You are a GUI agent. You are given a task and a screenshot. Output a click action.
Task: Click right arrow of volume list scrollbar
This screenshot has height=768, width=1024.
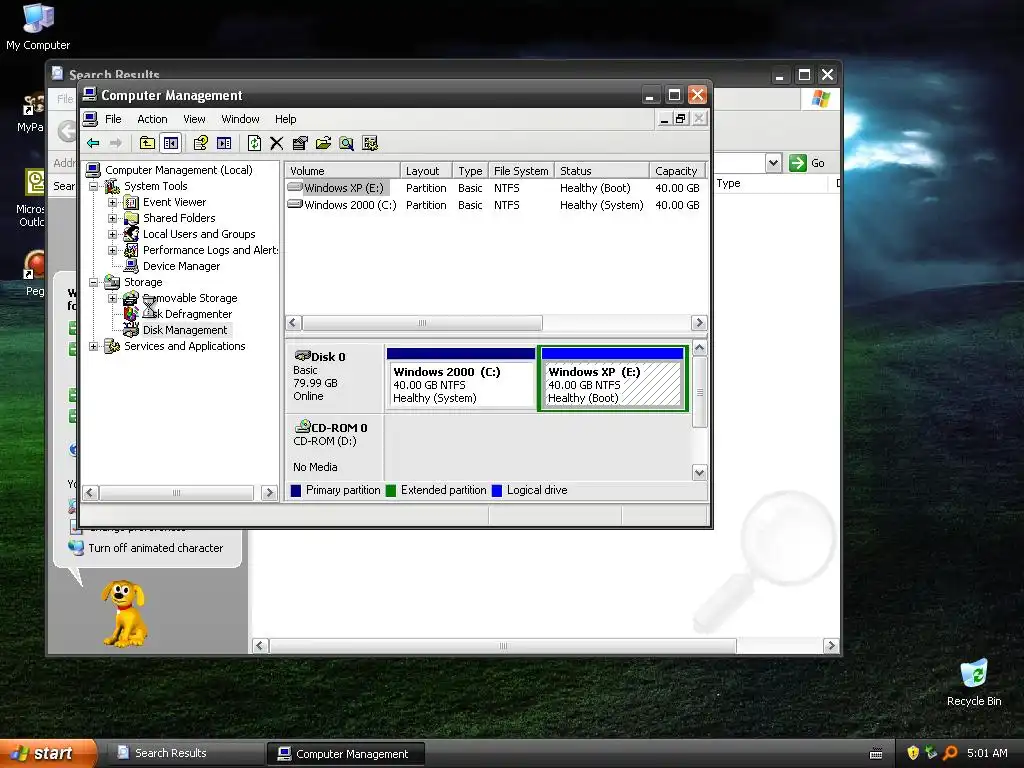[x=699, y=323]
